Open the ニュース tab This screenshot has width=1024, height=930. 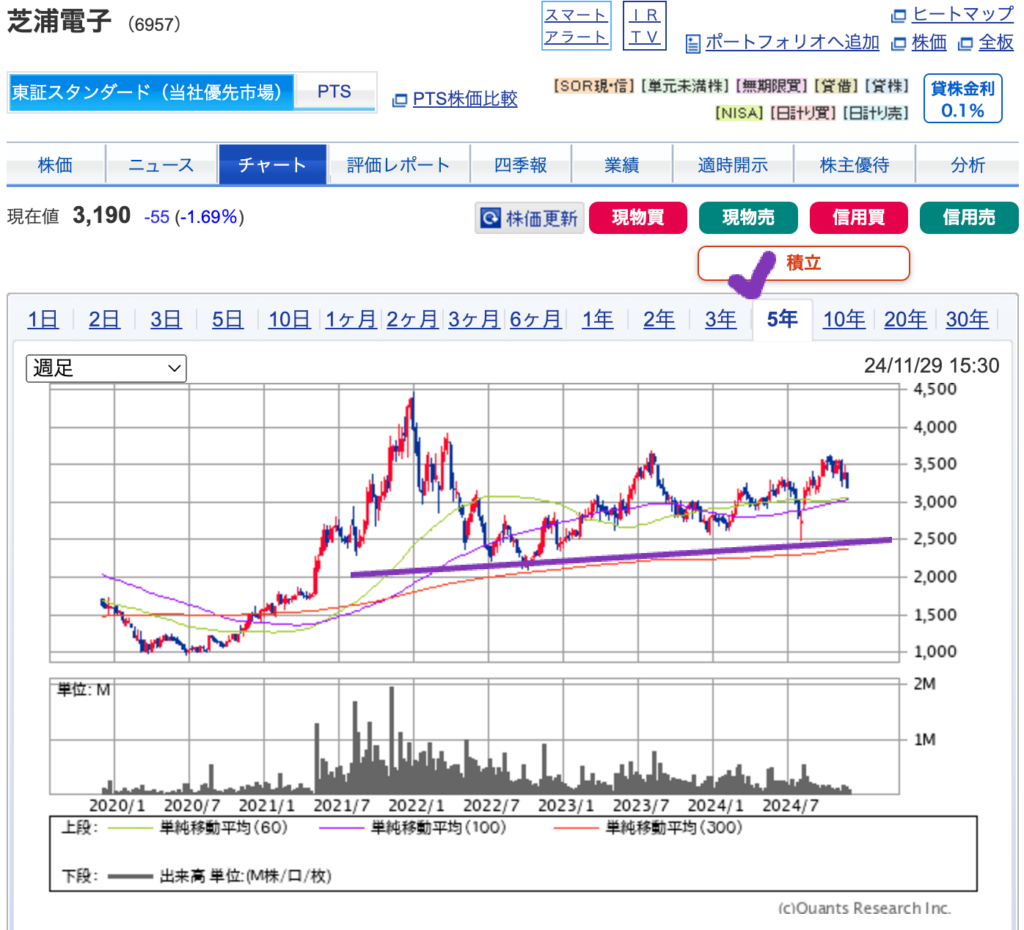[x=161, y=165]
